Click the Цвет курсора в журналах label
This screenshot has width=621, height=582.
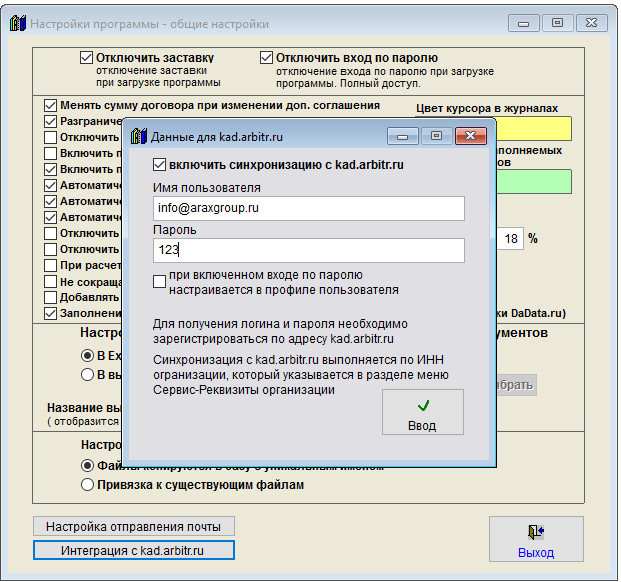[x=487, y=108]
